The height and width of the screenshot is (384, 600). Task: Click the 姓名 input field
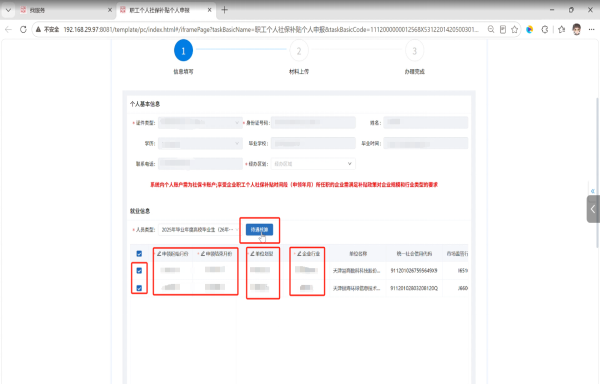pyautogui.click(x=426, y=122)
